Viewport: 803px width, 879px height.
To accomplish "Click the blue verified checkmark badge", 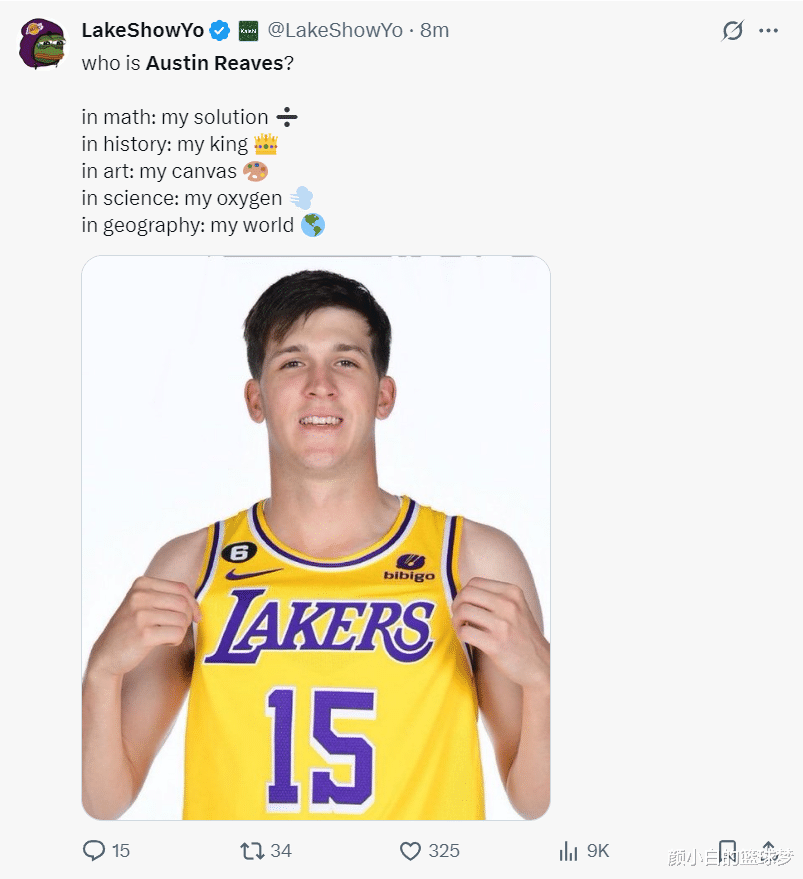I will (x=220, y=31).
